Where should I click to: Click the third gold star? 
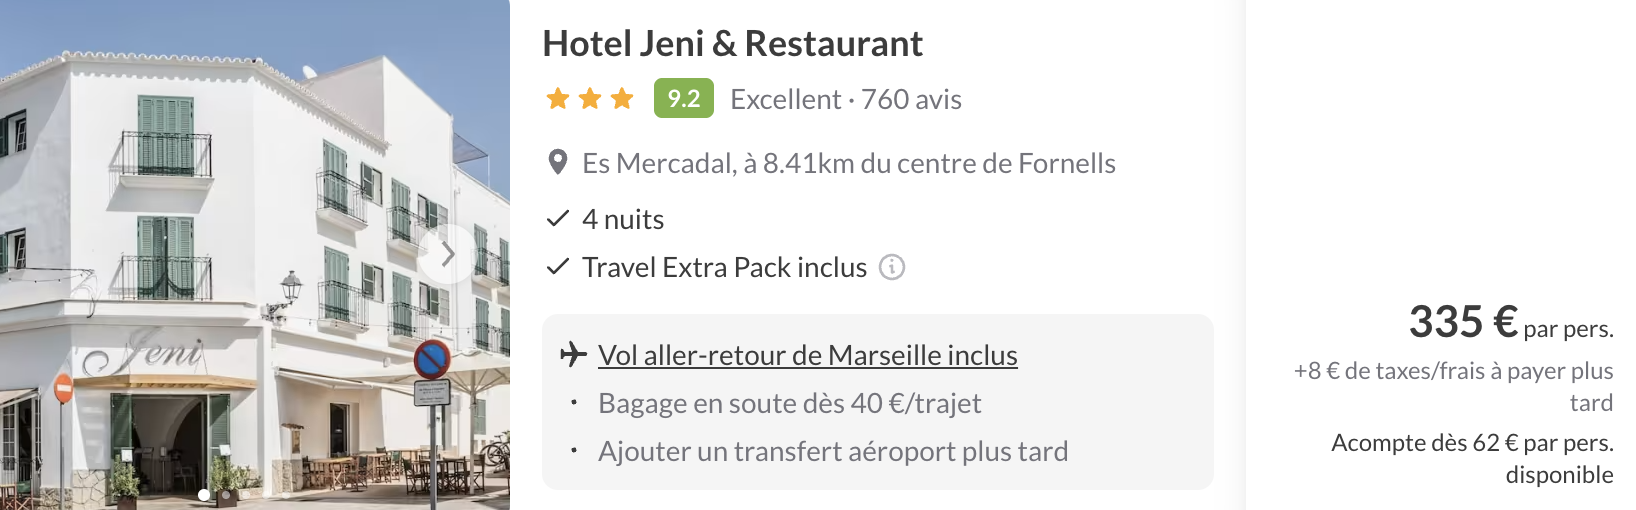click(x=622, y=98)
